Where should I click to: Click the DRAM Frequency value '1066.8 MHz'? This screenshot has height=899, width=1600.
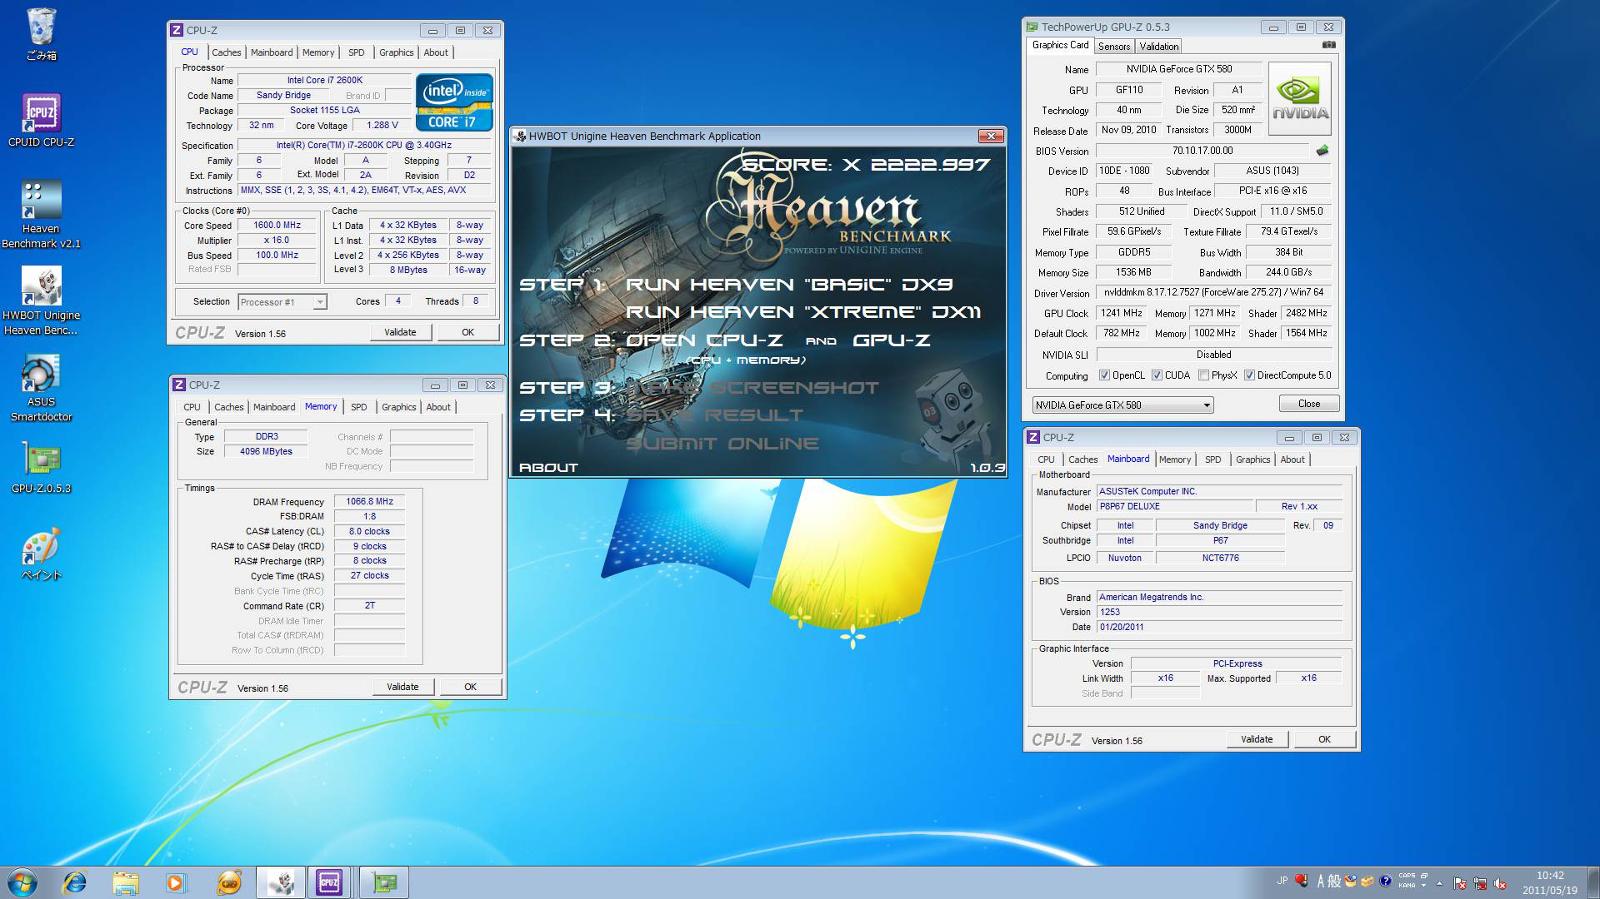(x=370, y=502)
